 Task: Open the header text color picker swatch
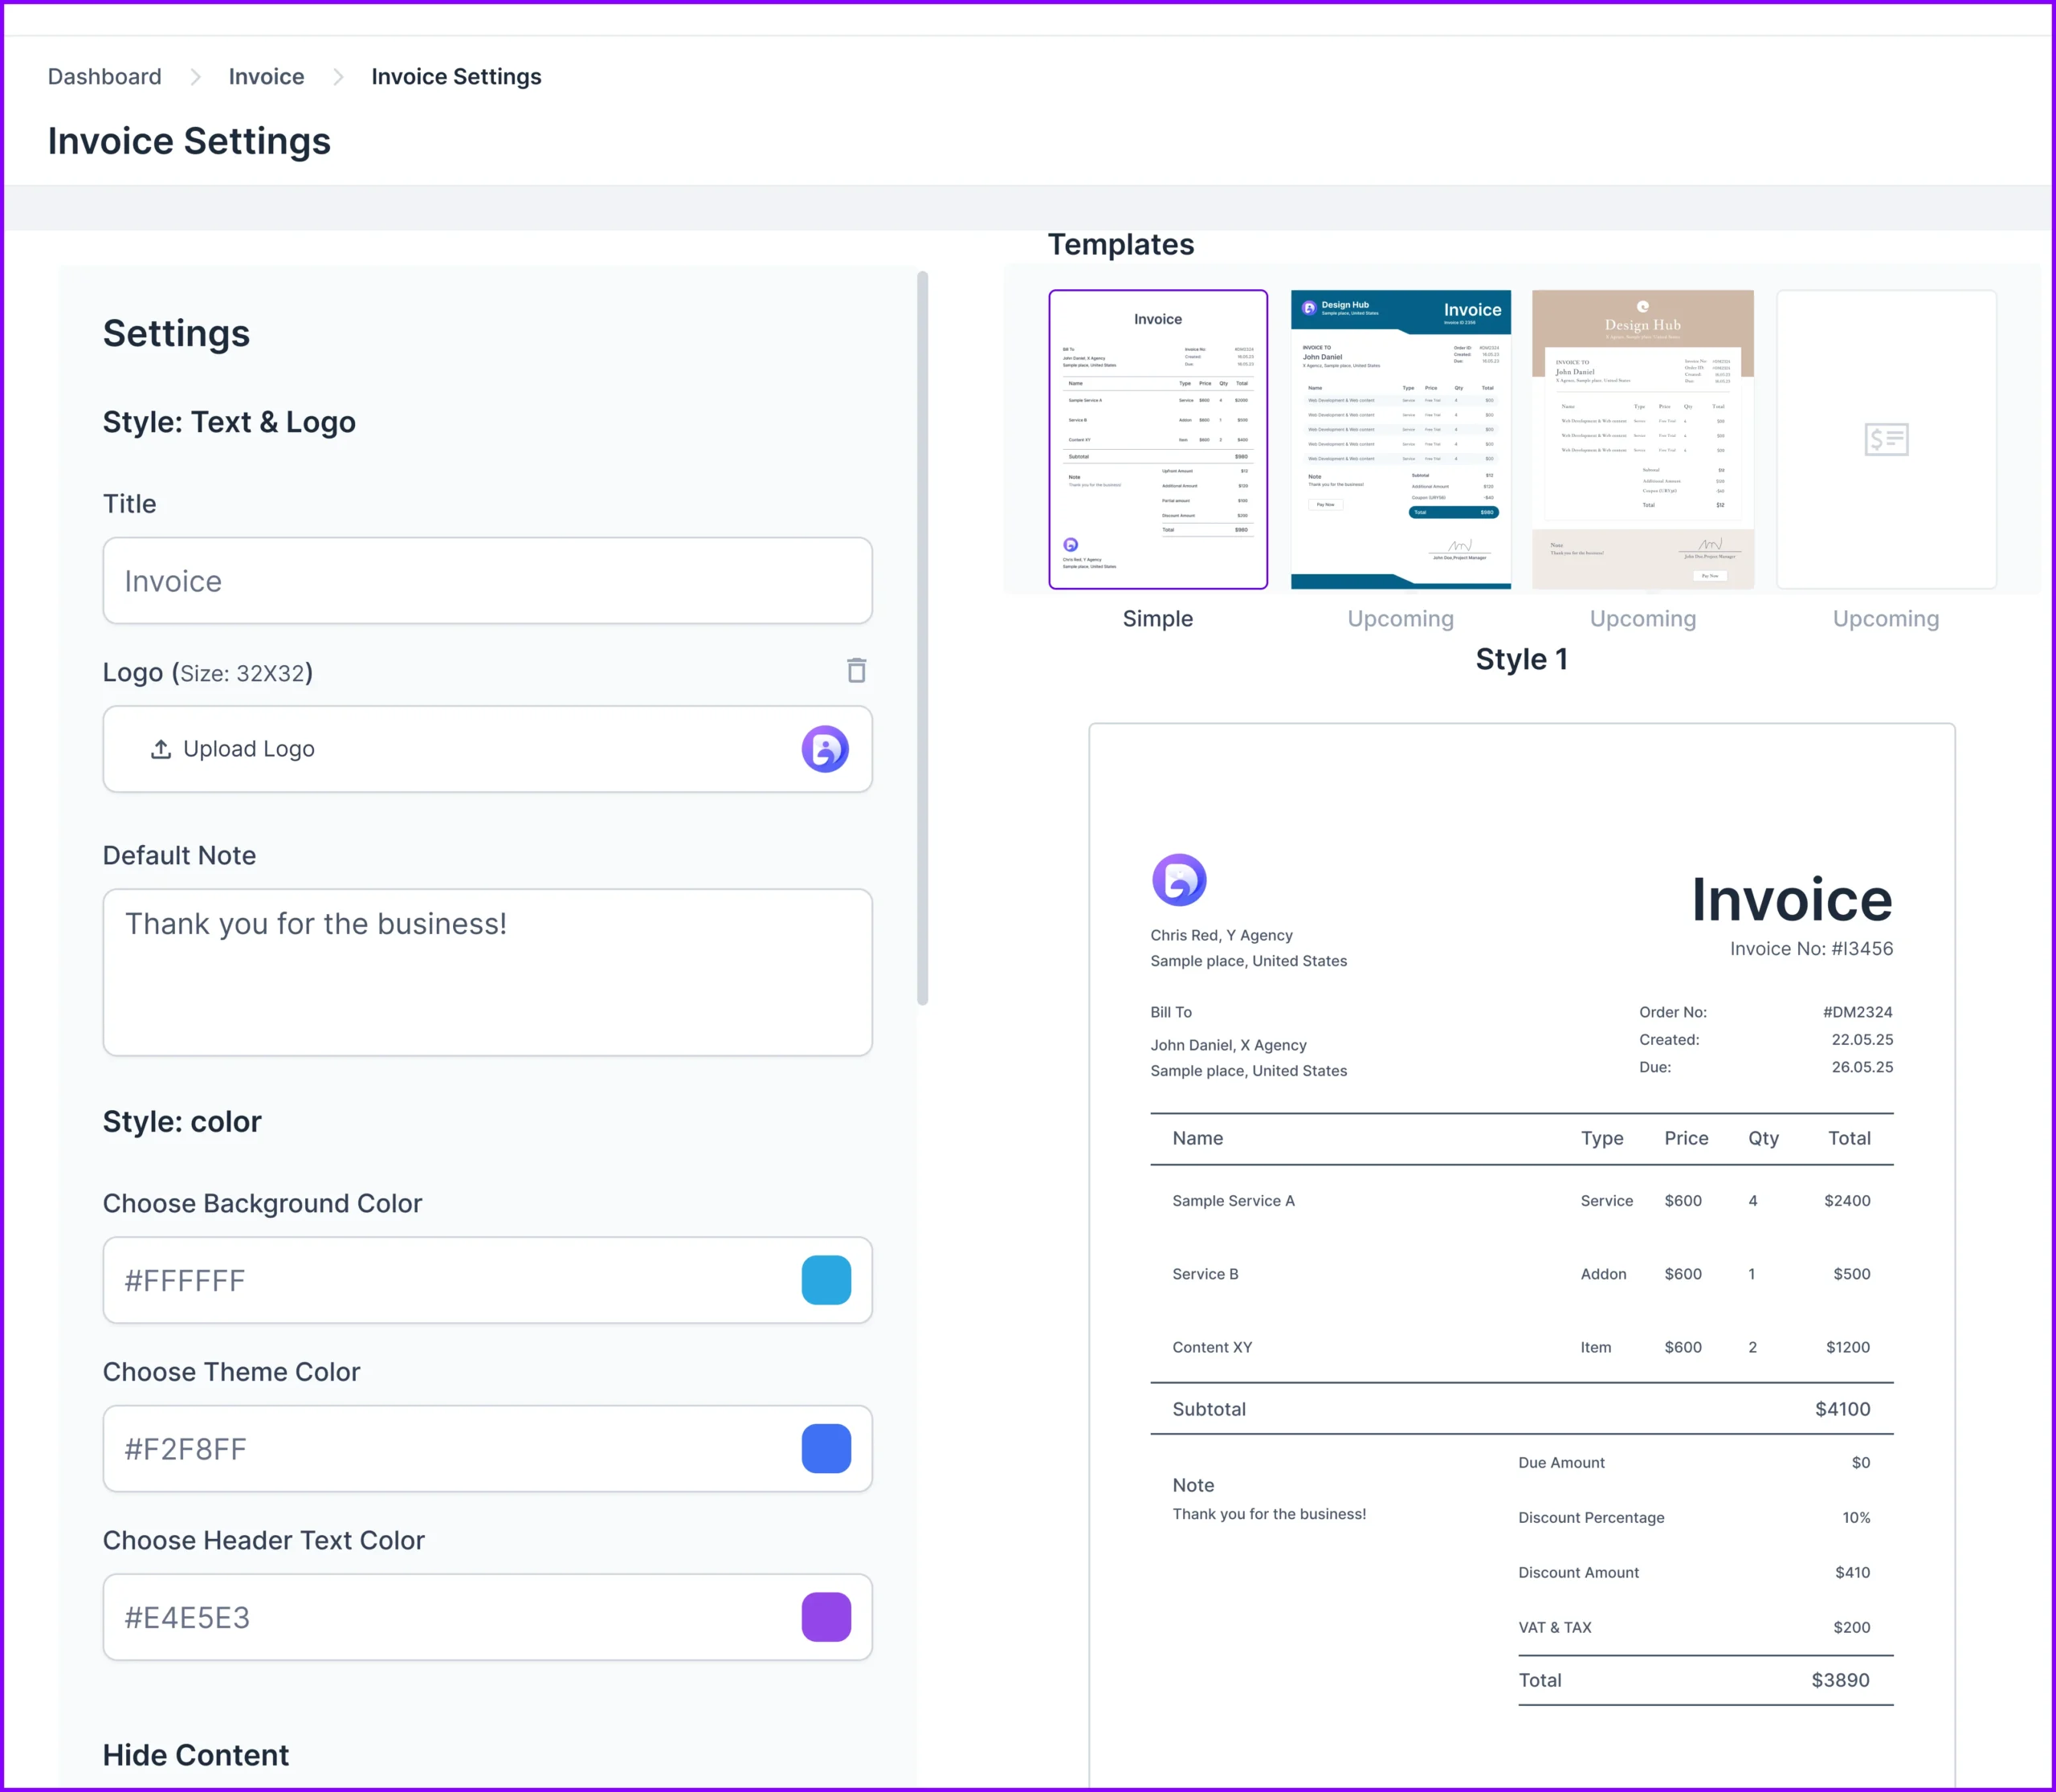[826, 1617]
